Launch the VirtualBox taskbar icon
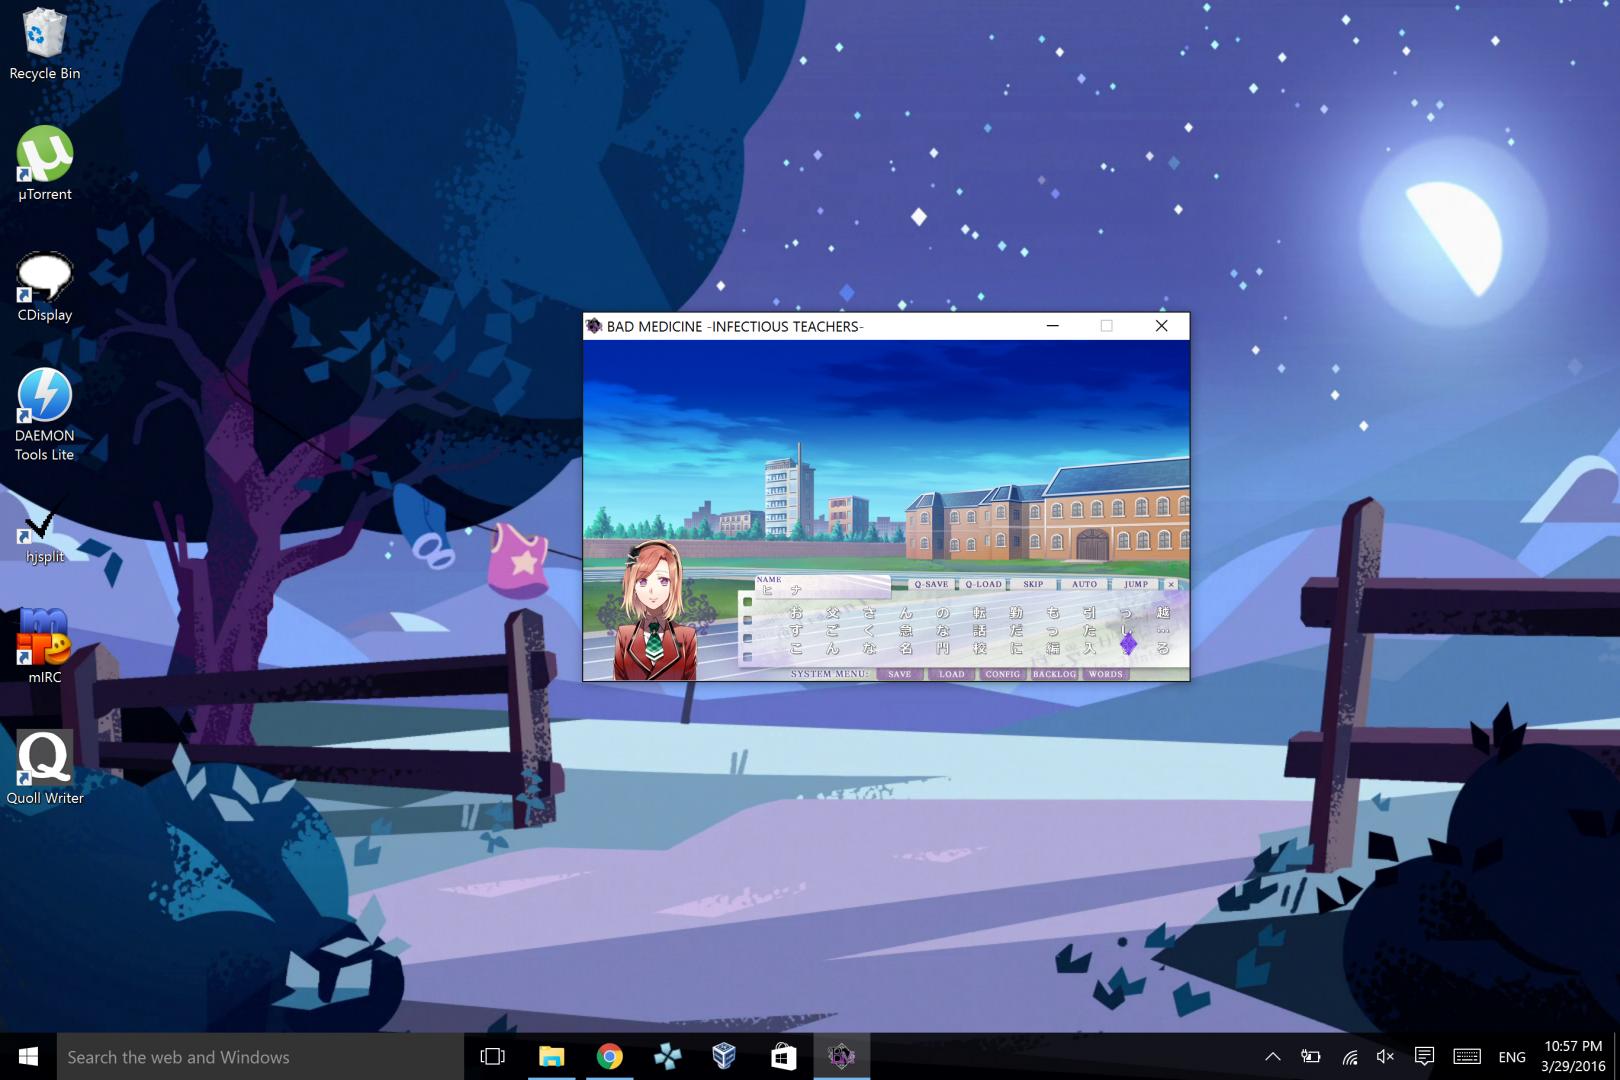This screenshot has height=1080, width=1620. click(725, 1057)
